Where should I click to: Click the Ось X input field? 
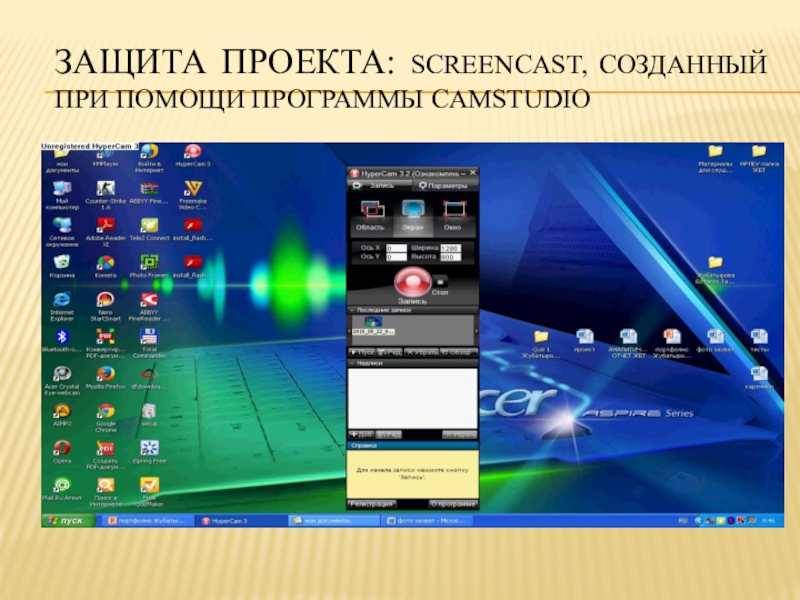coord(396,248)
